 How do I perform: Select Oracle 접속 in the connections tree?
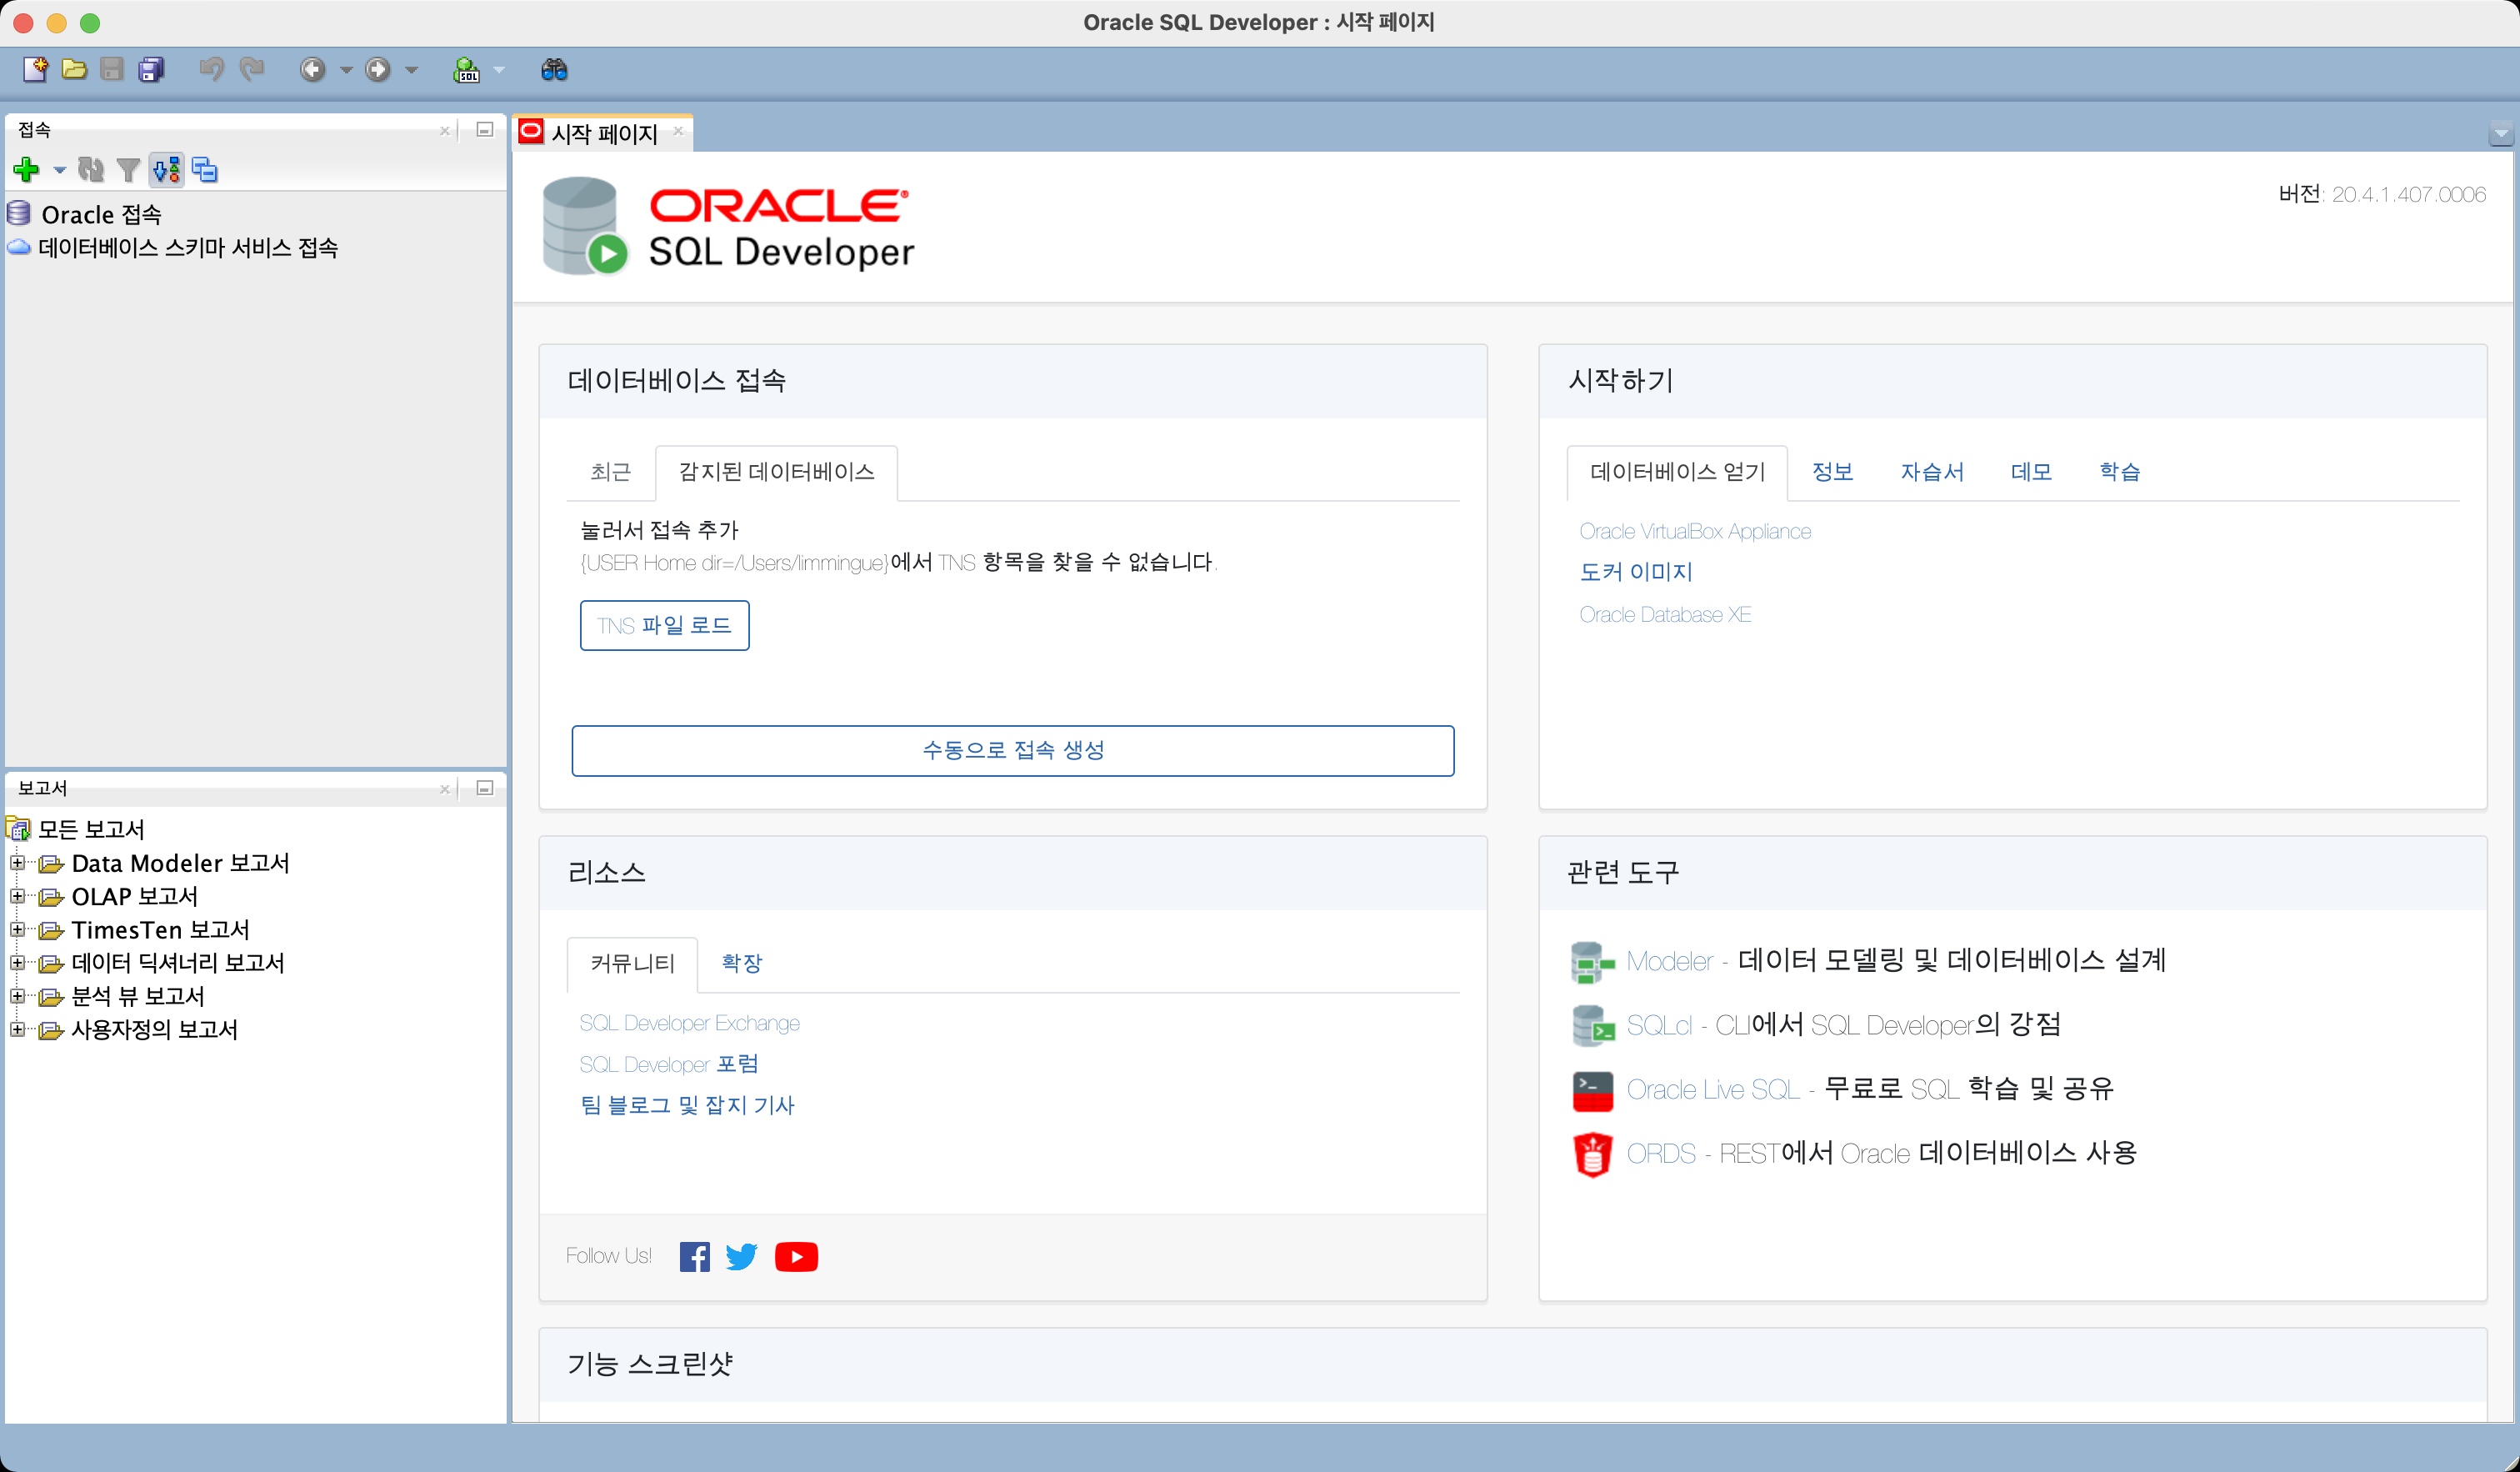click(x=101, y=214)
